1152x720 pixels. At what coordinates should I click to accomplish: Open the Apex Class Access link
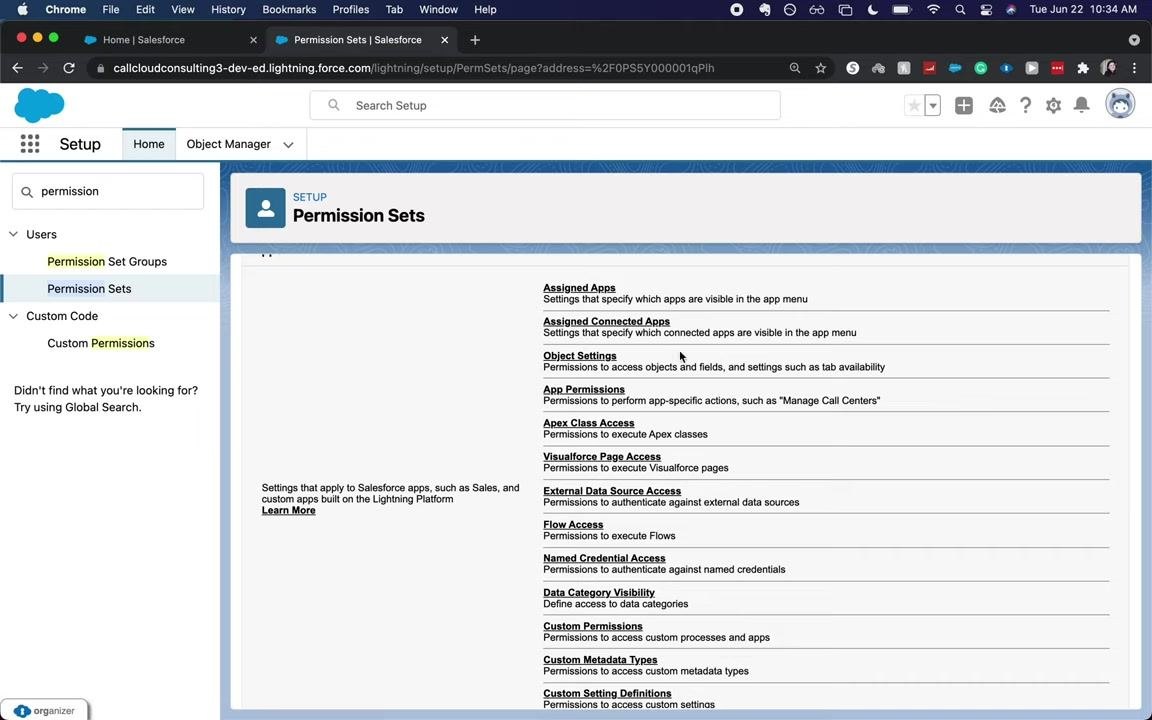click(588, 423)
